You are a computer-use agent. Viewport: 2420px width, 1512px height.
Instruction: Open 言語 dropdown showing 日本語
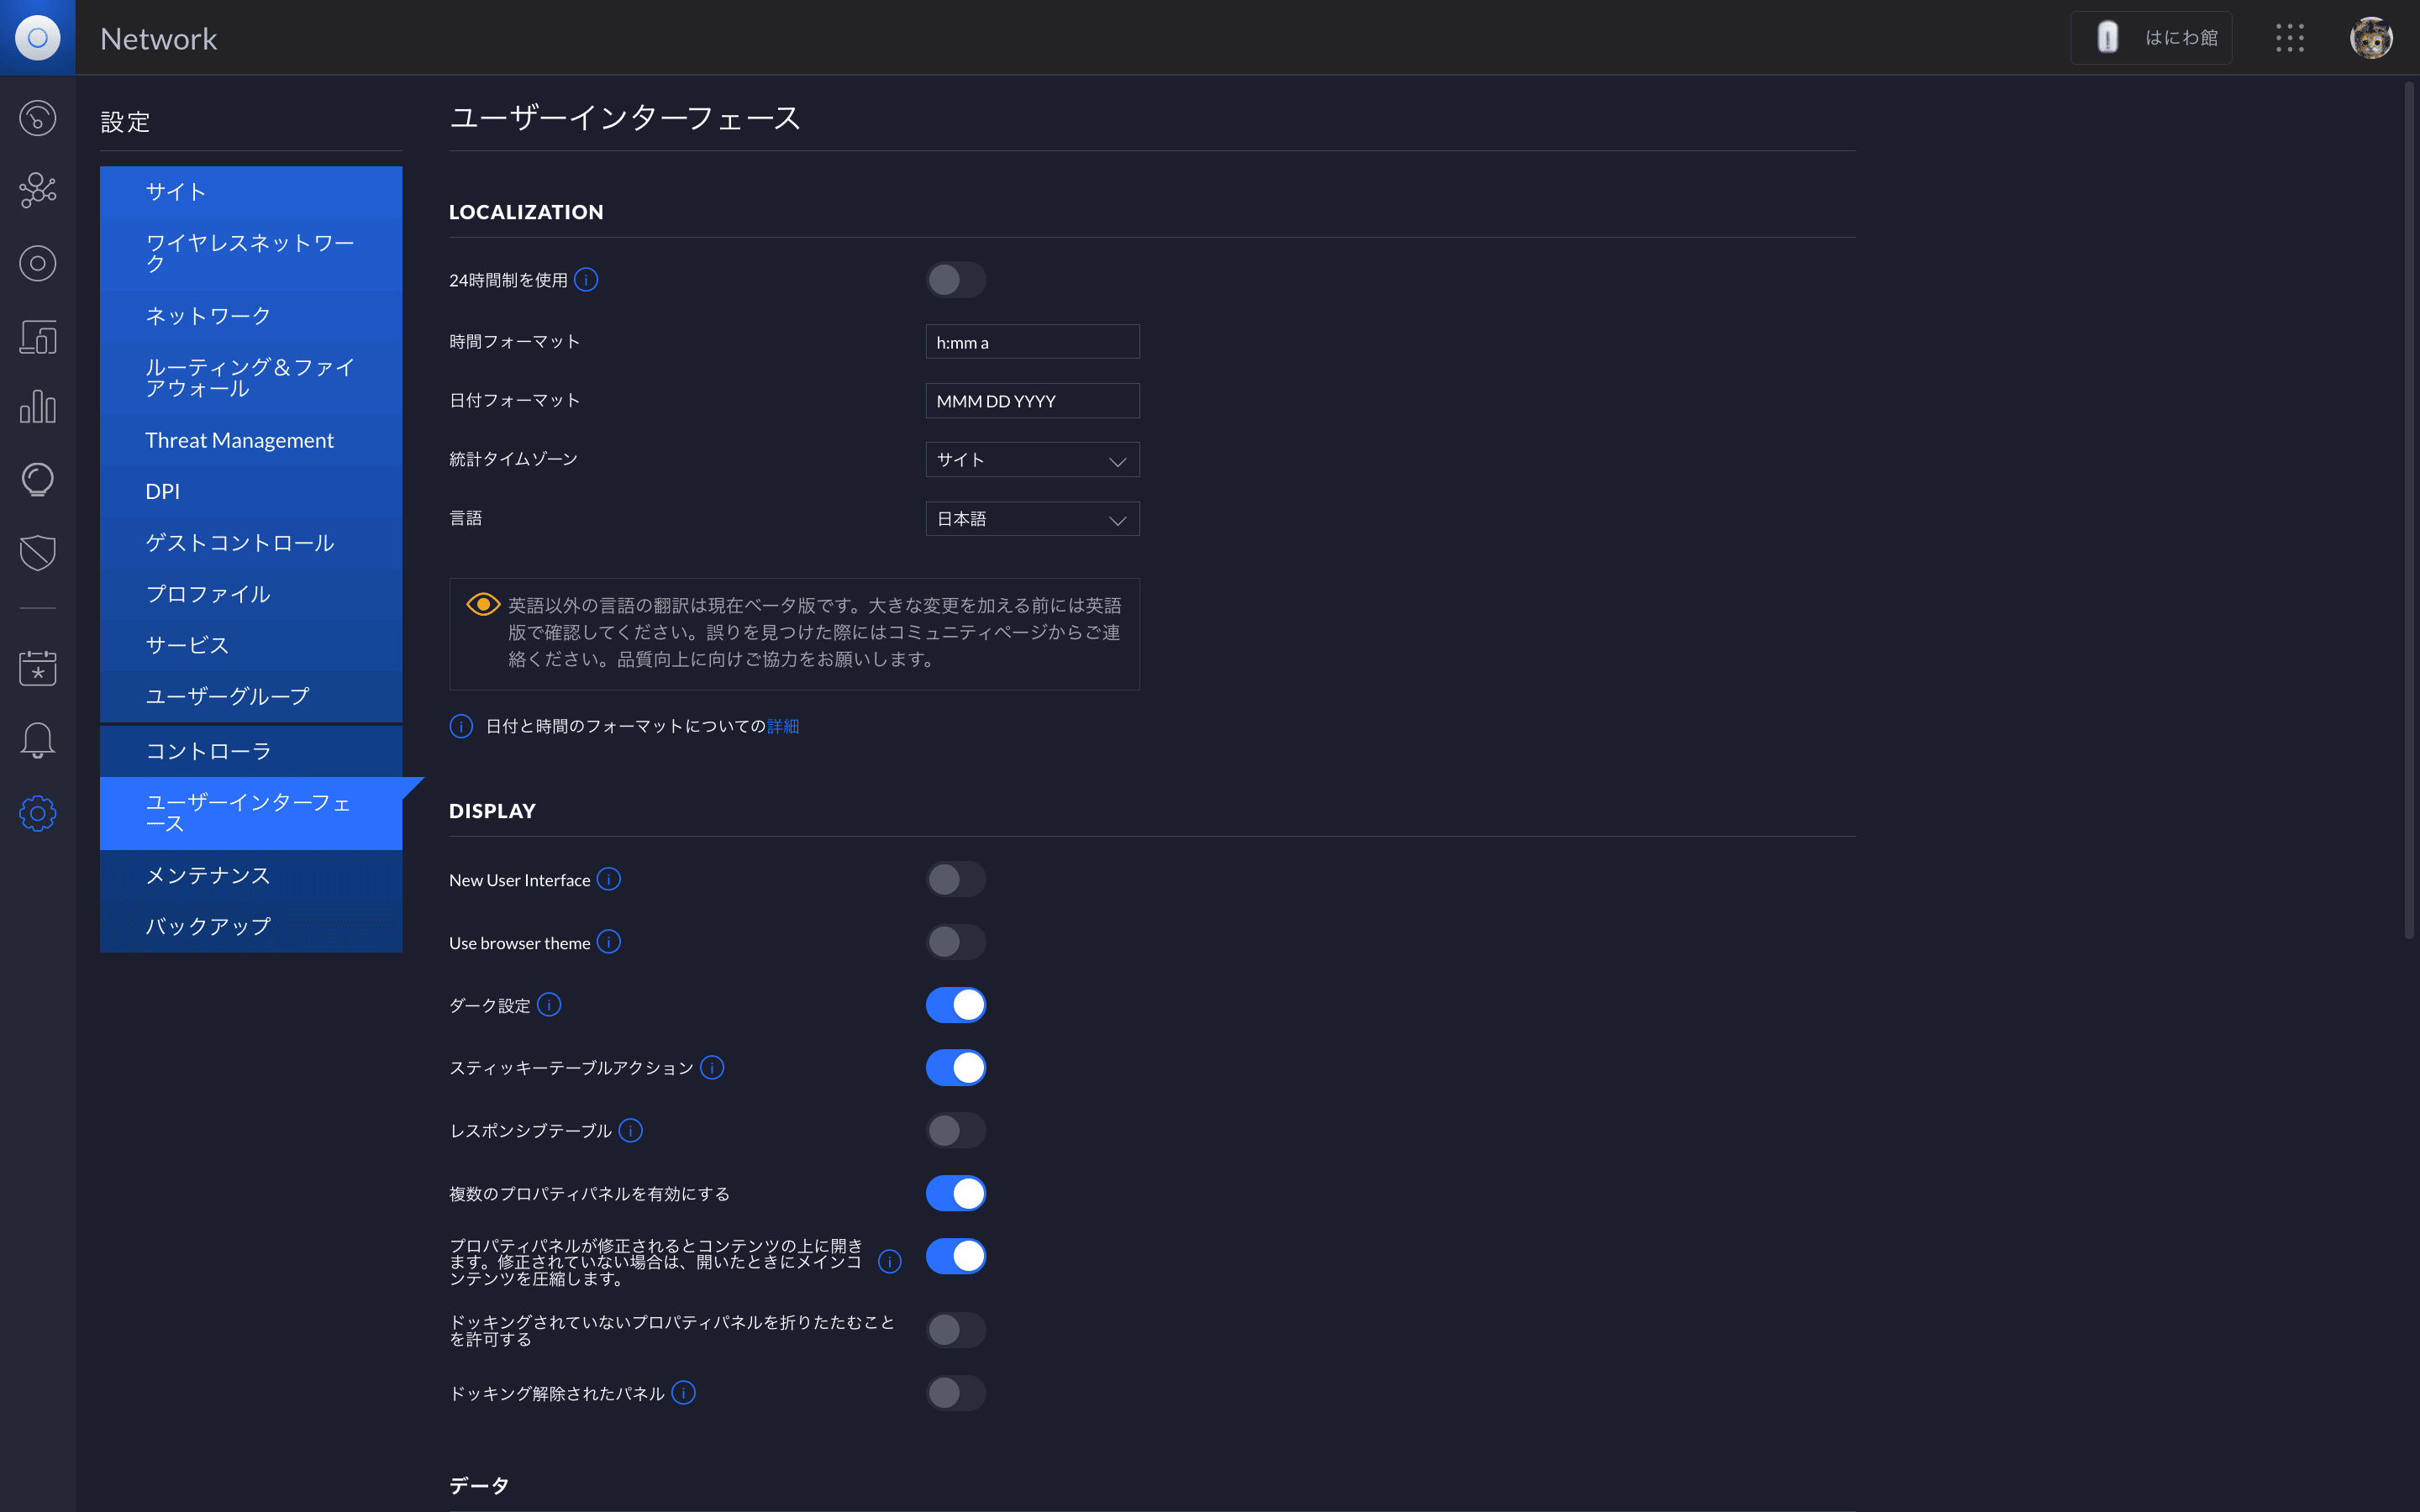point(1032,518)
